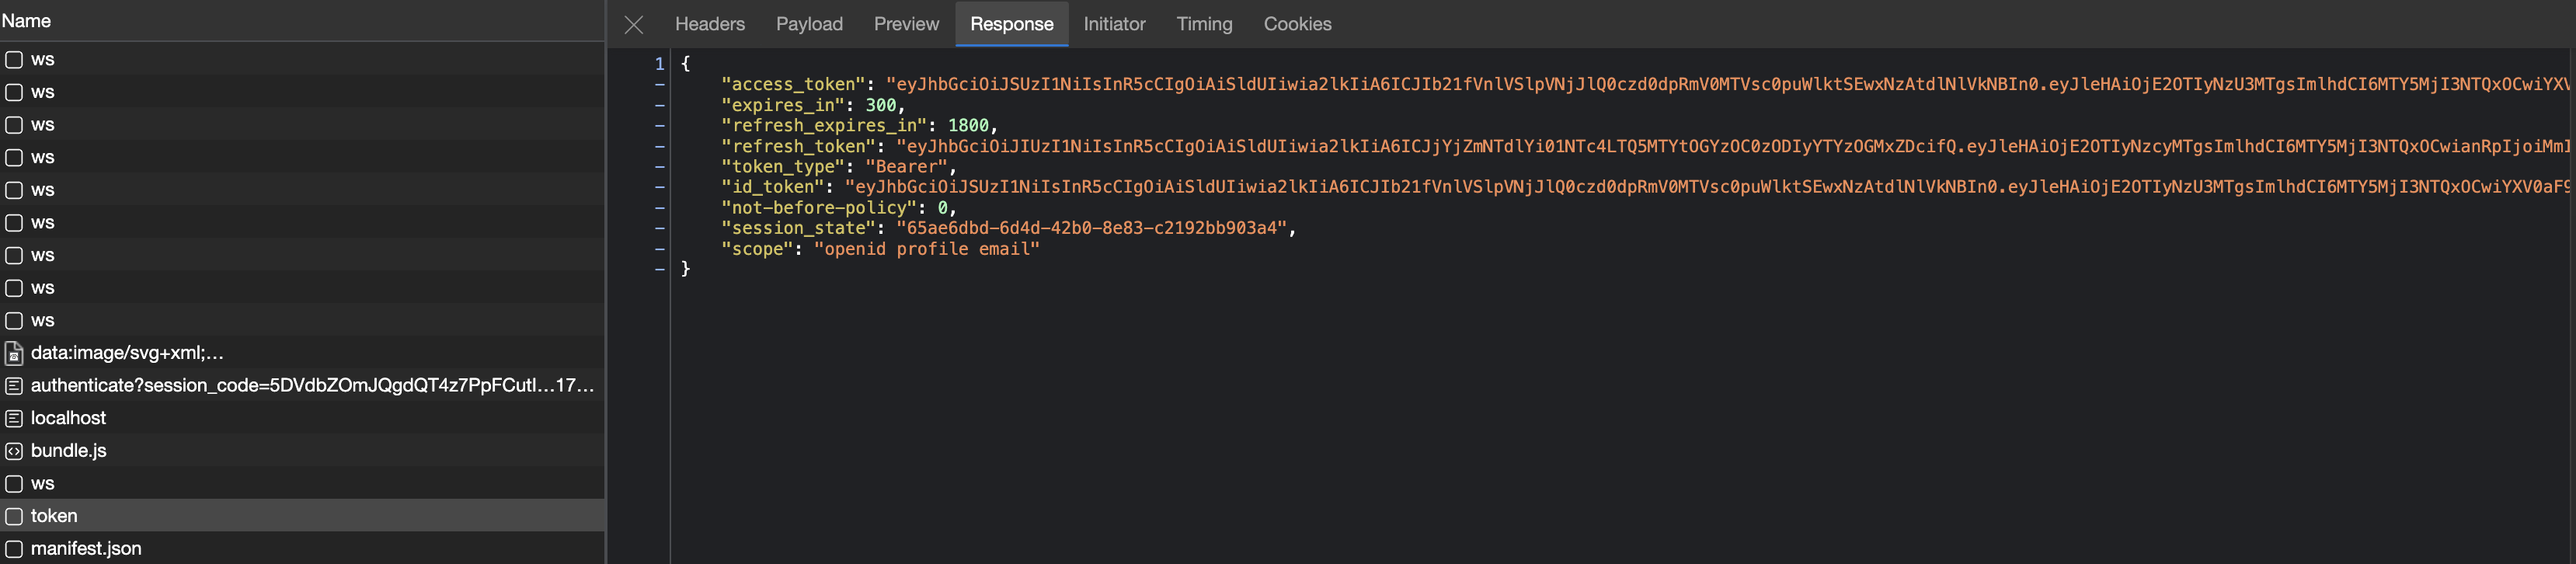Click the image file icon for data:image/svg+xml
2576x564 pixels.
pyautogui.click(x=14, y=353)
